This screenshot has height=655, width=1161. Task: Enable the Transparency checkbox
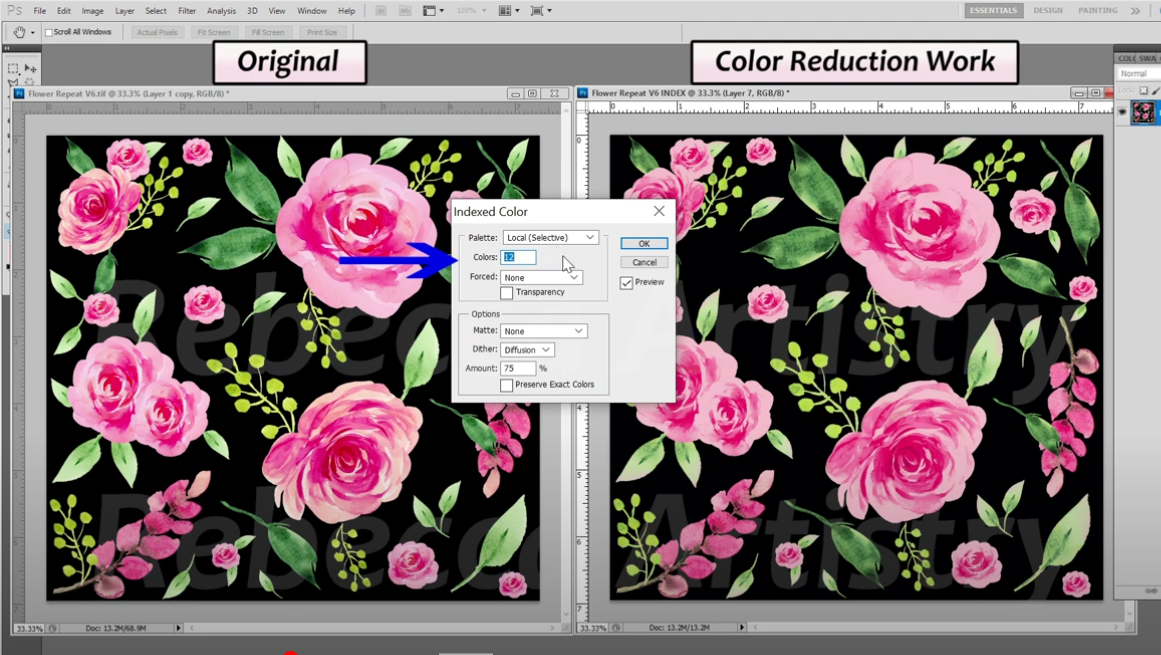[507, 292]
